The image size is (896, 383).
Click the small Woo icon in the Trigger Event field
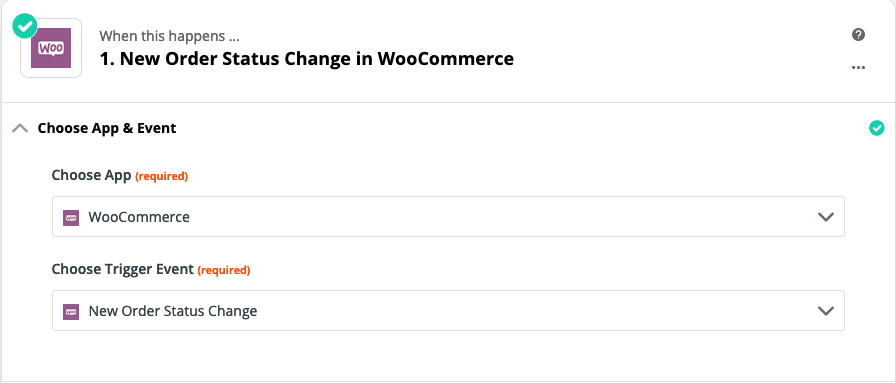pos(71,312)
